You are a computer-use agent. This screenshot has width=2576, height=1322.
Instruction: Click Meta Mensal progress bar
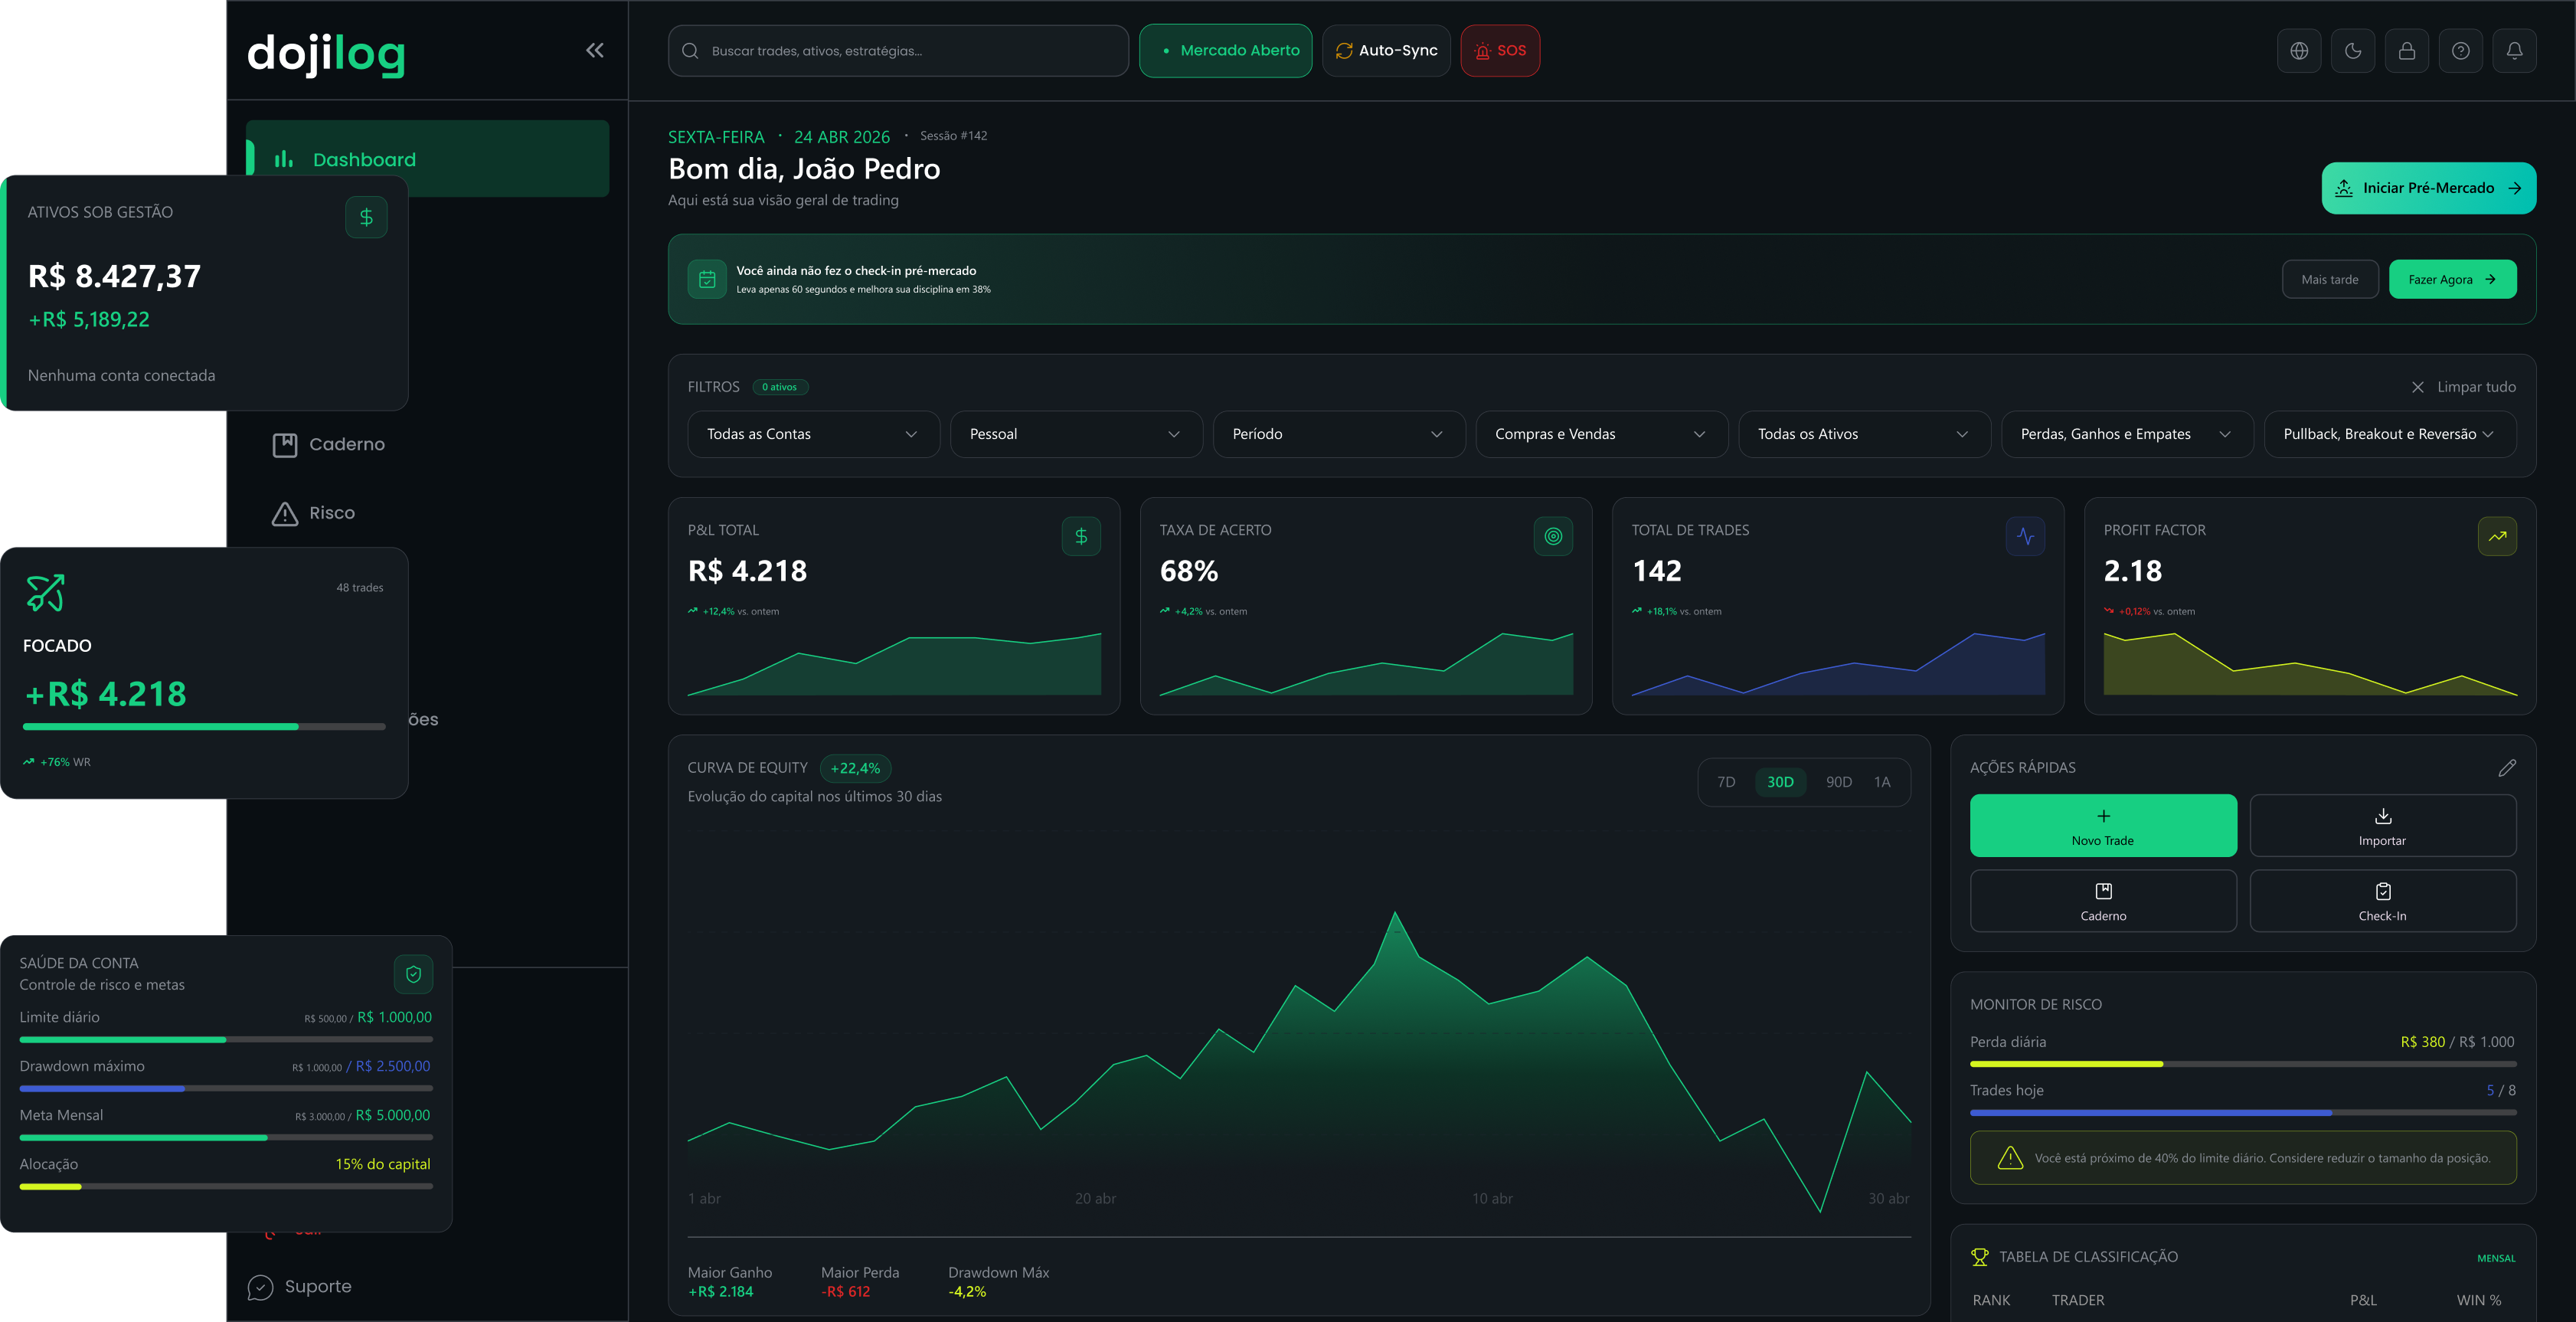tap(226, 1137)
